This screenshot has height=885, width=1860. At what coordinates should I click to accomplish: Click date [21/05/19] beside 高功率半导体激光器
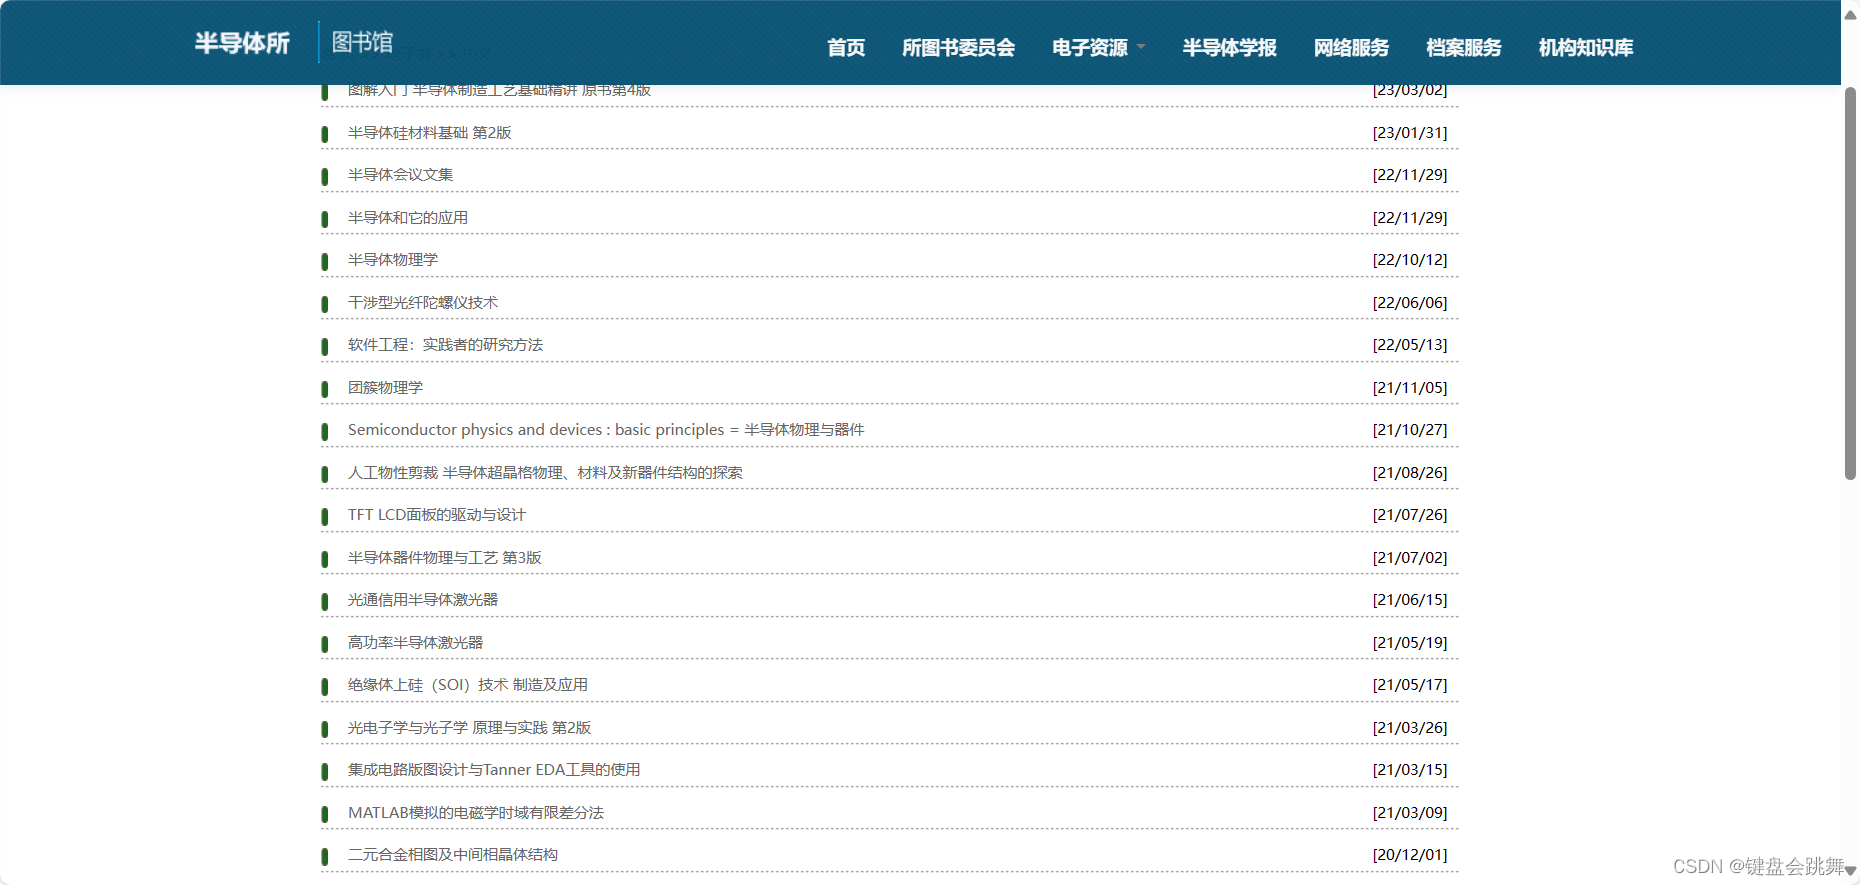1410,642
